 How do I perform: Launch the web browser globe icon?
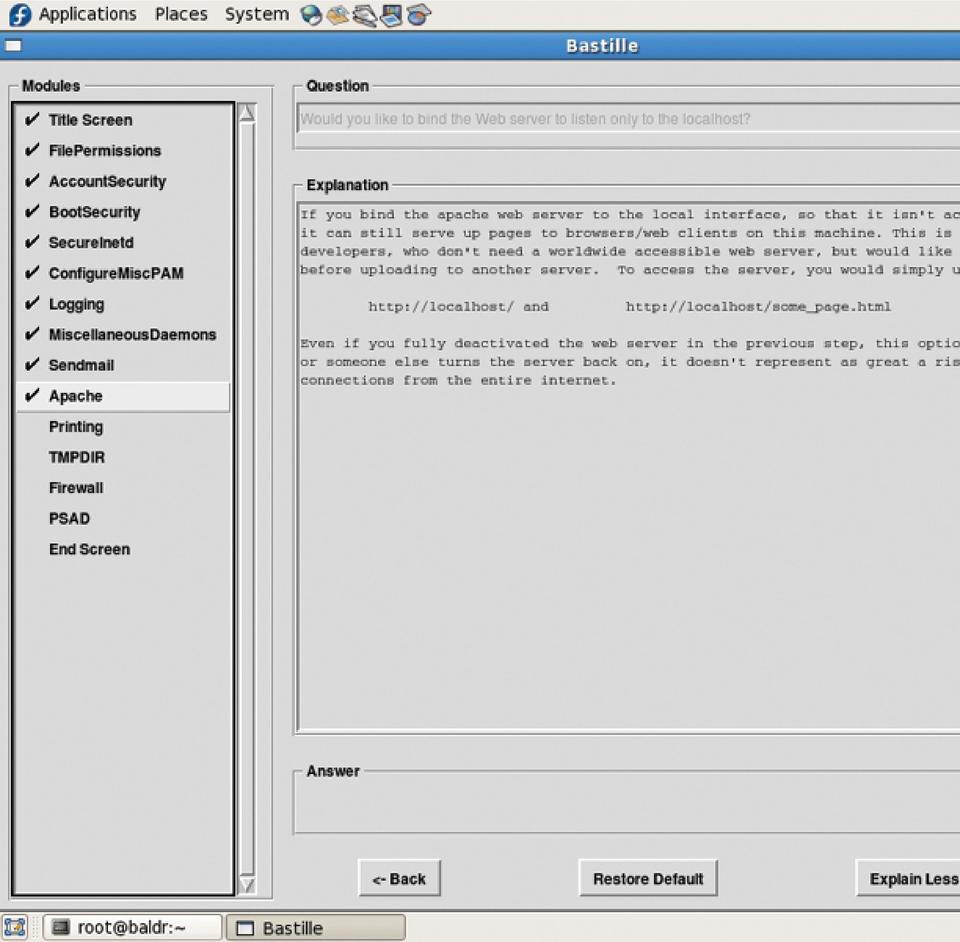[311, 15]
